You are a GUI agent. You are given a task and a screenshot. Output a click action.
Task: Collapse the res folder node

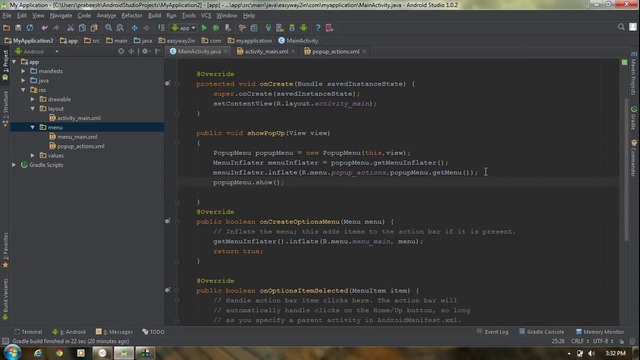[x=23, y=90]
